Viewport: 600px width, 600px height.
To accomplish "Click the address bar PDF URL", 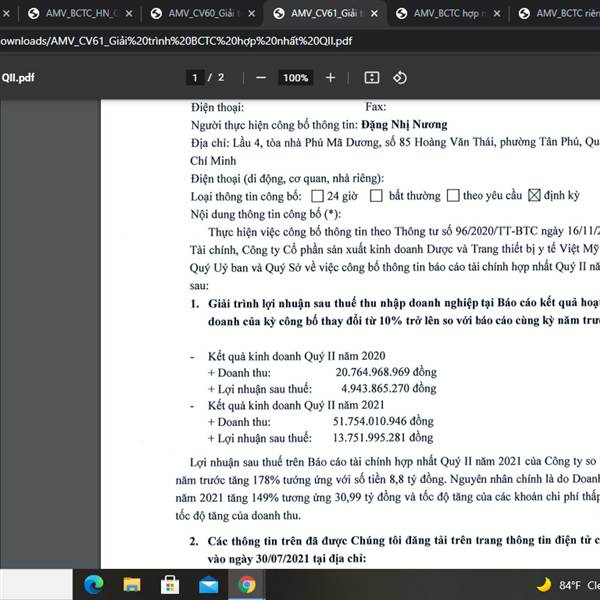I will (176, 41).
